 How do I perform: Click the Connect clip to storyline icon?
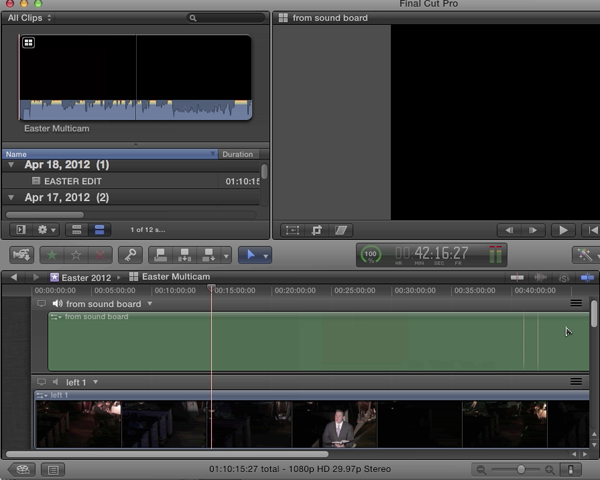[x=160, y=255]
